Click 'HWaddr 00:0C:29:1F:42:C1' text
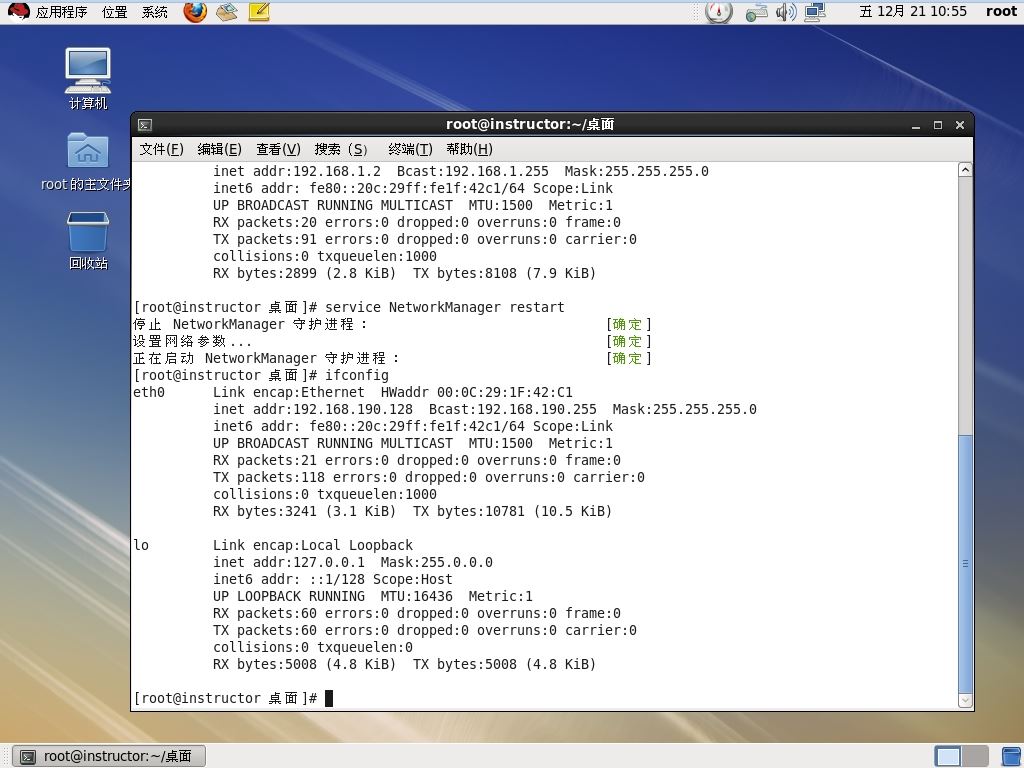Image resolution: width=1024 pixels, height=768 pixels. coord(477,392)
